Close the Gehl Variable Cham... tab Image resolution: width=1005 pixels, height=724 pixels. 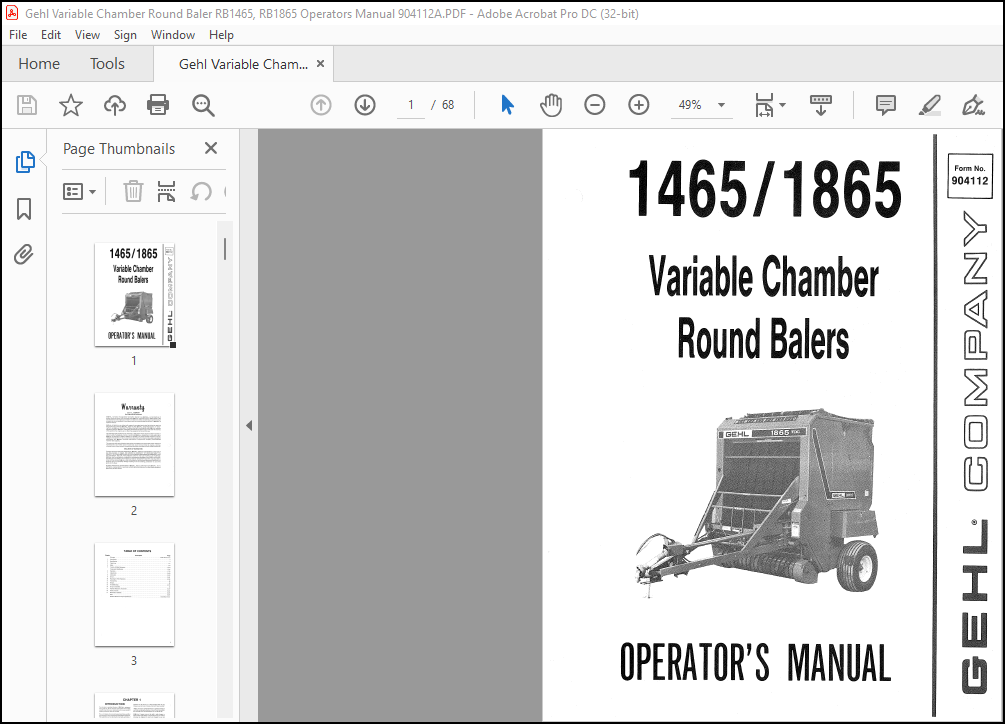320,63
